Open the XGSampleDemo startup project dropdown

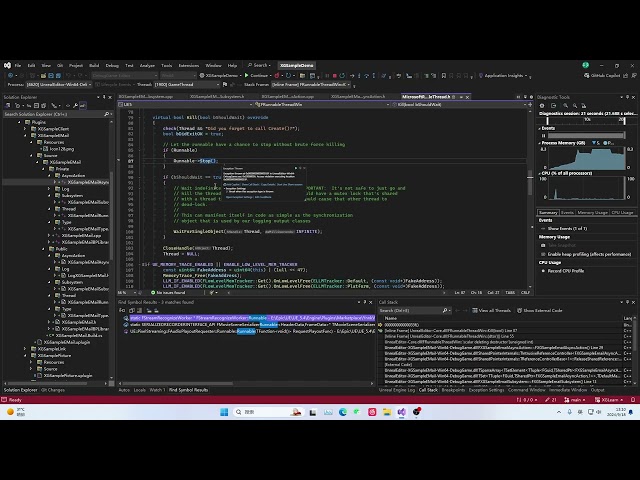click(x=220, y=76)
